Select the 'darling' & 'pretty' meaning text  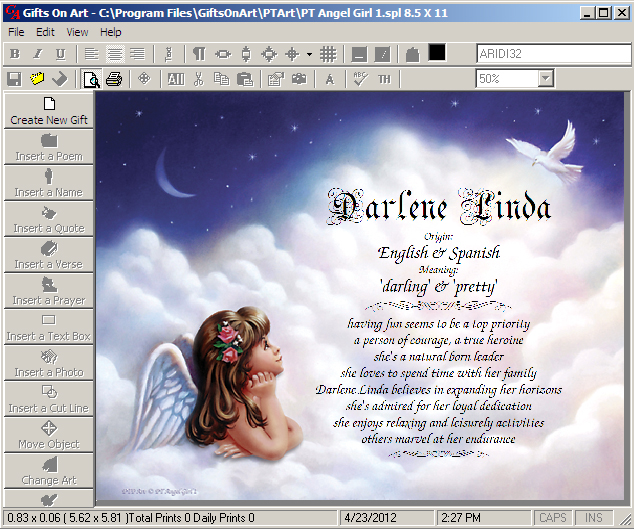click(439, 286)
